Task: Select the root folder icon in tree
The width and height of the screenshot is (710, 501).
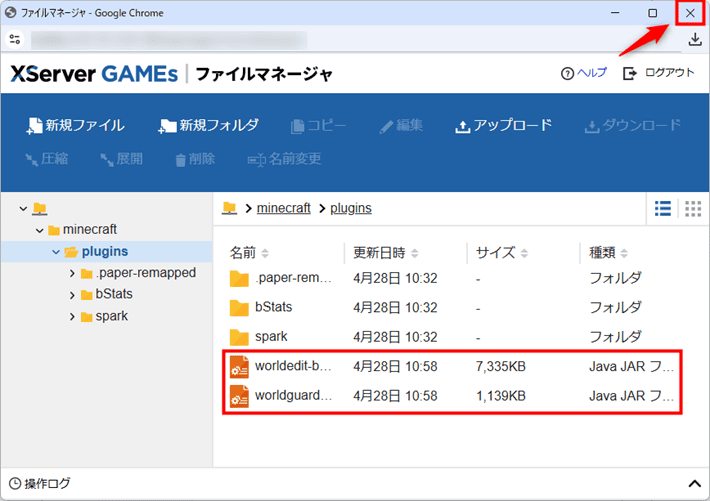Action: 40,208
